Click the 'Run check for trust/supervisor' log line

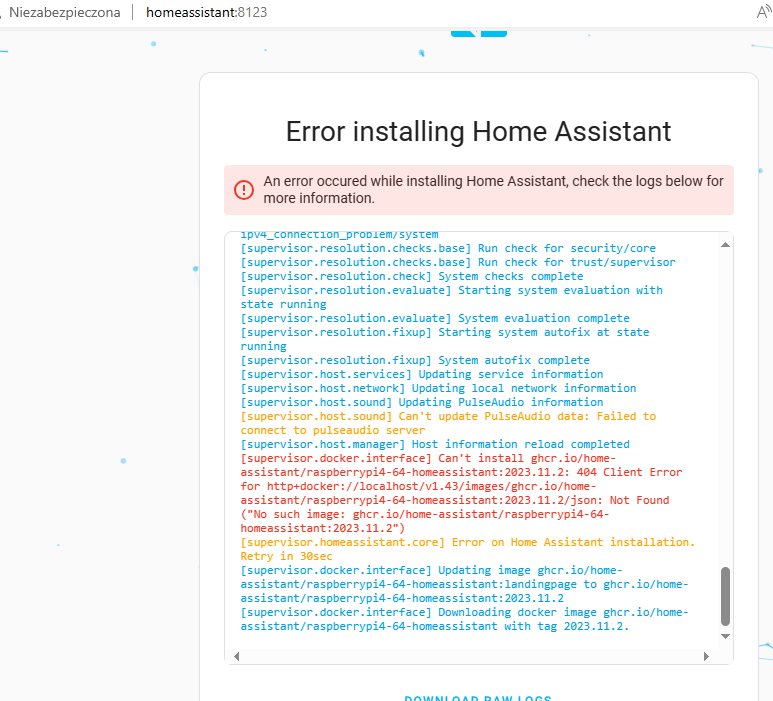click(x=458, y=262)
